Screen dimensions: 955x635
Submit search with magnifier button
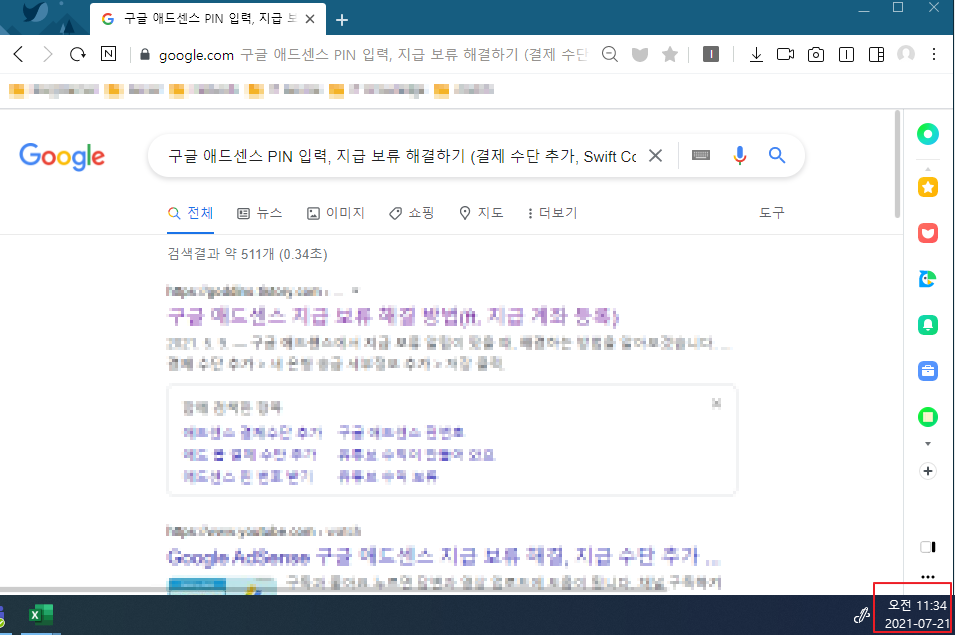(x=777, y=155)
